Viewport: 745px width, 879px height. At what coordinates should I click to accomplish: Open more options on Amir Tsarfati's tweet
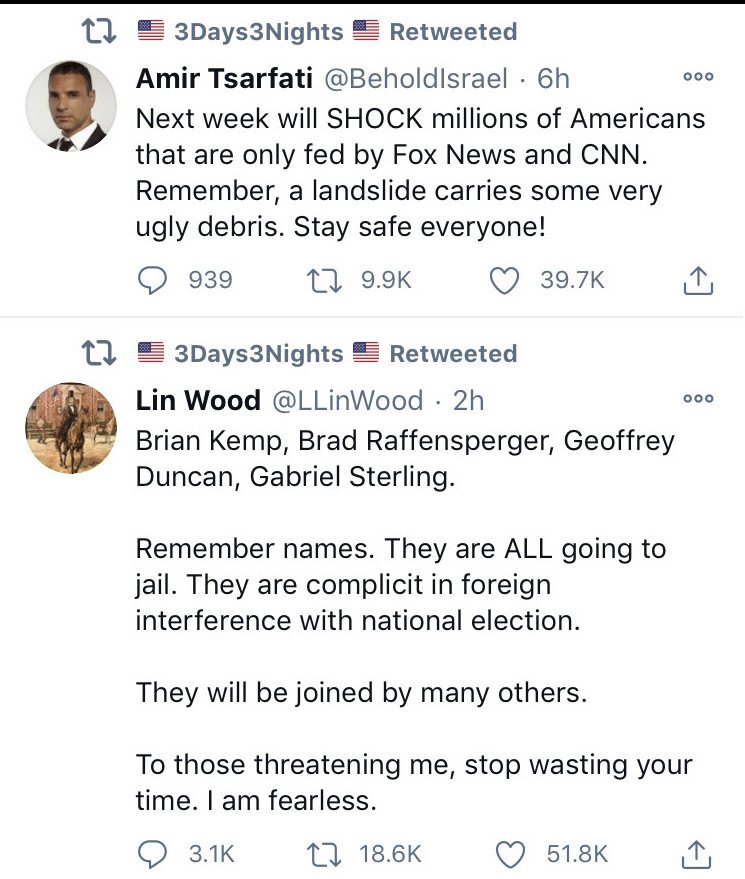point(697,77)
